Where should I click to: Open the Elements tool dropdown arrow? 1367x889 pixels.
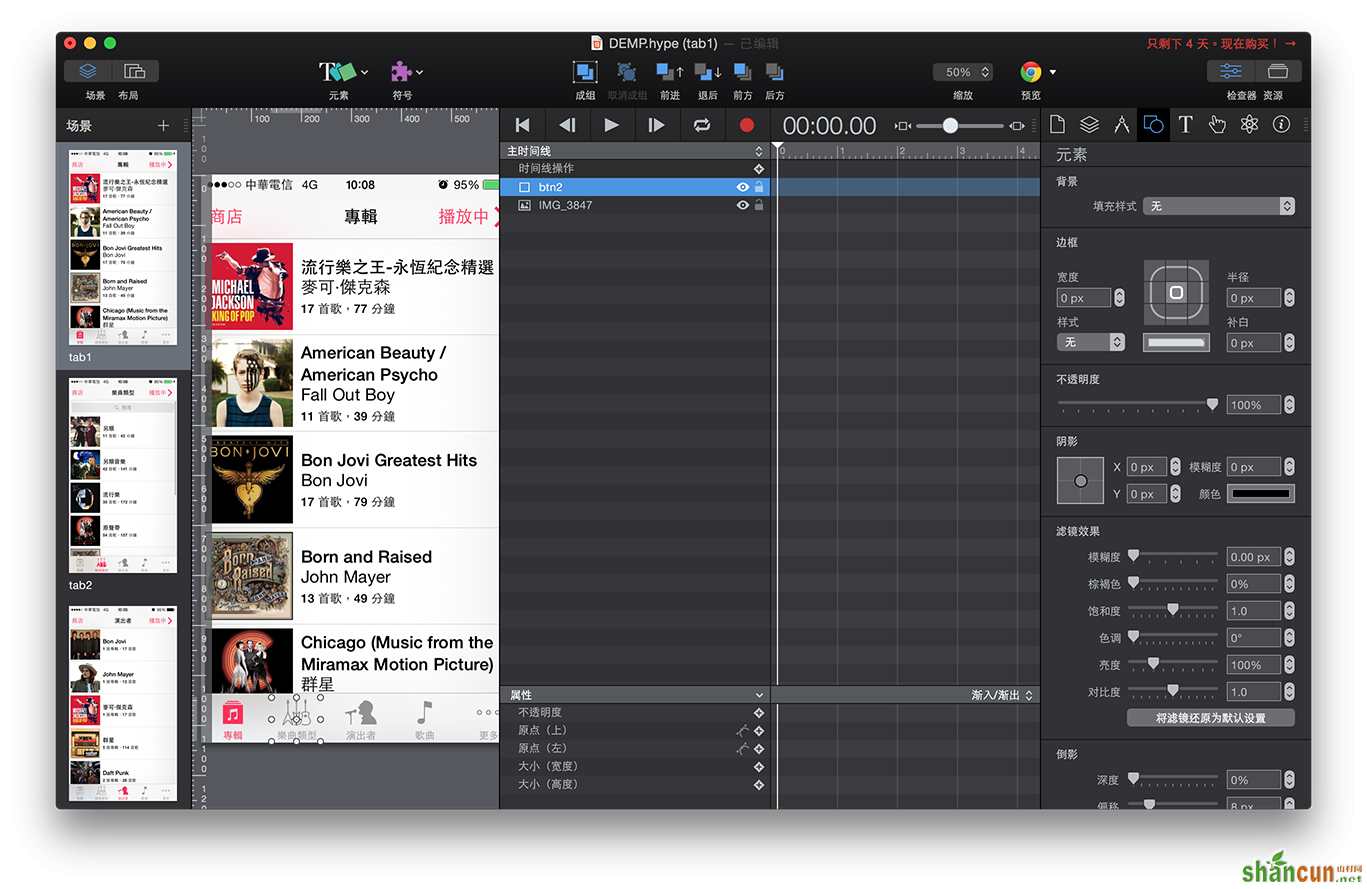pyautogui.click(x=365, y=72)
